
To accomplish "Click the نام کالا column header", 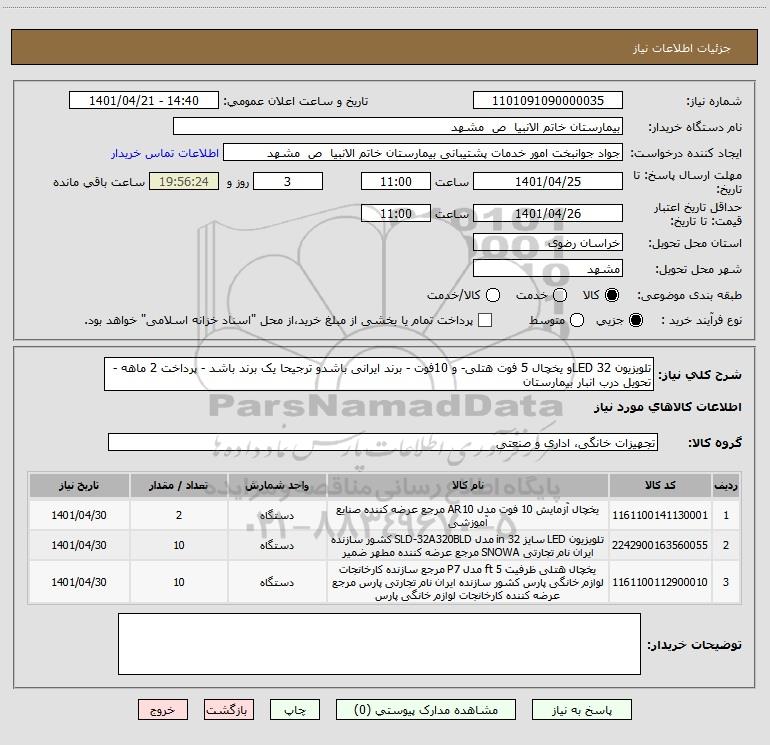I will tap(468, 485).
